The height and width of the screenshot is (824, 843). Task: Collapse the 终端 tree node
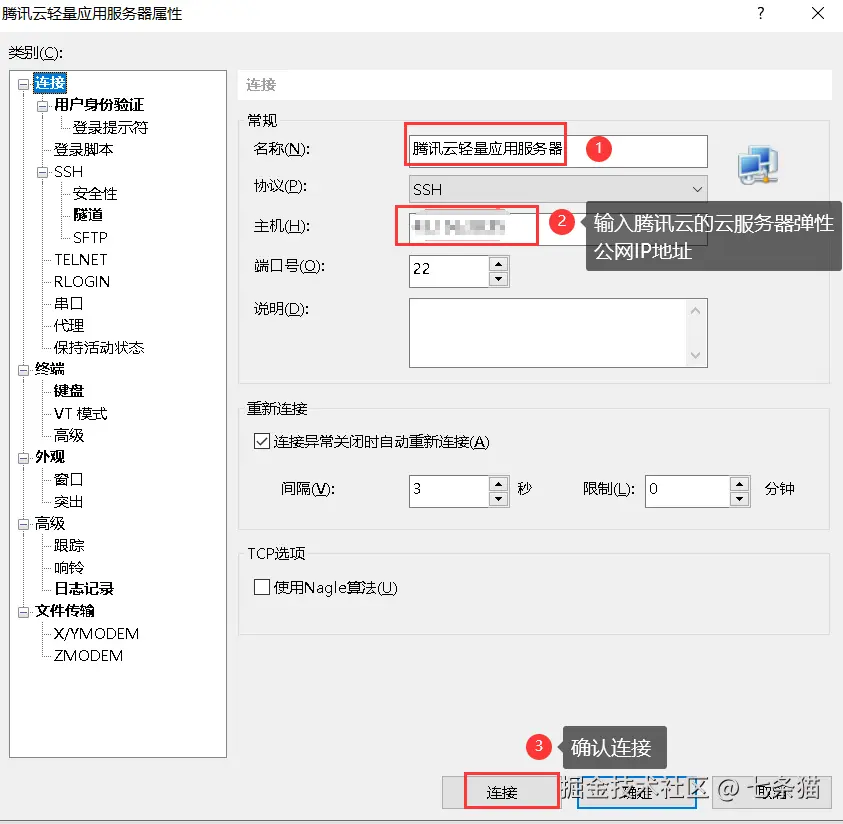pos(23,370)
